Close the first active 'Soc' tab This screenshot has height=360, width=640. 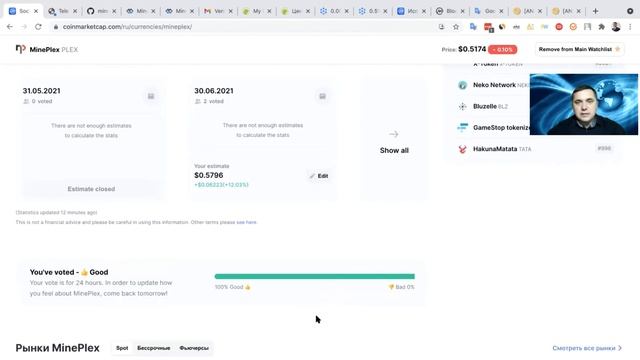pos(36,11)
